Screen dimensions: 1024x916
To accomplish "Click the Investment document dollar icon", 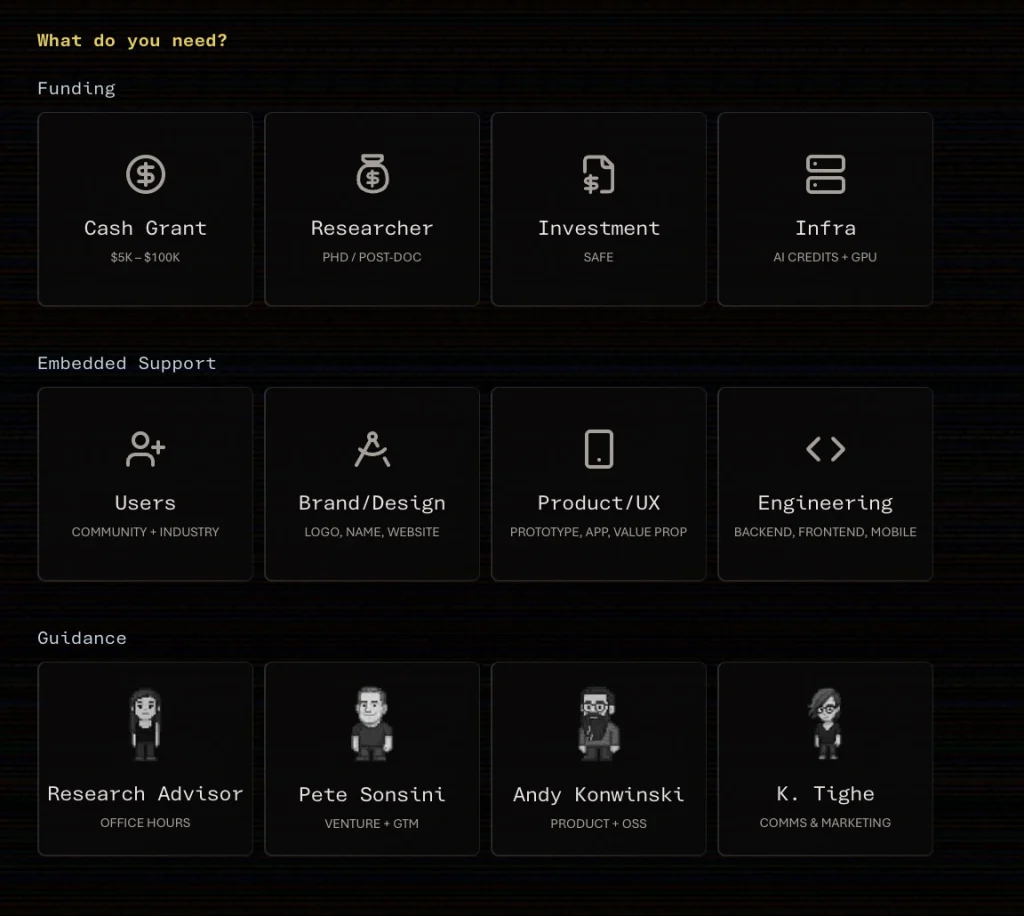I will pyautogui.click(x=598, y=175).
